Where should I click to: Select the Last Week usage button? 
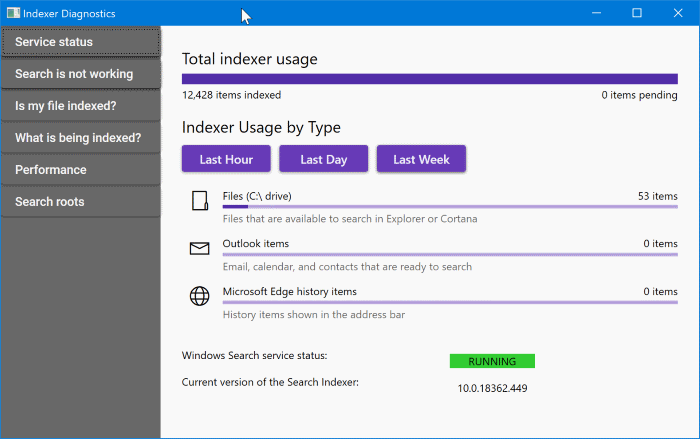coord(421,159)
